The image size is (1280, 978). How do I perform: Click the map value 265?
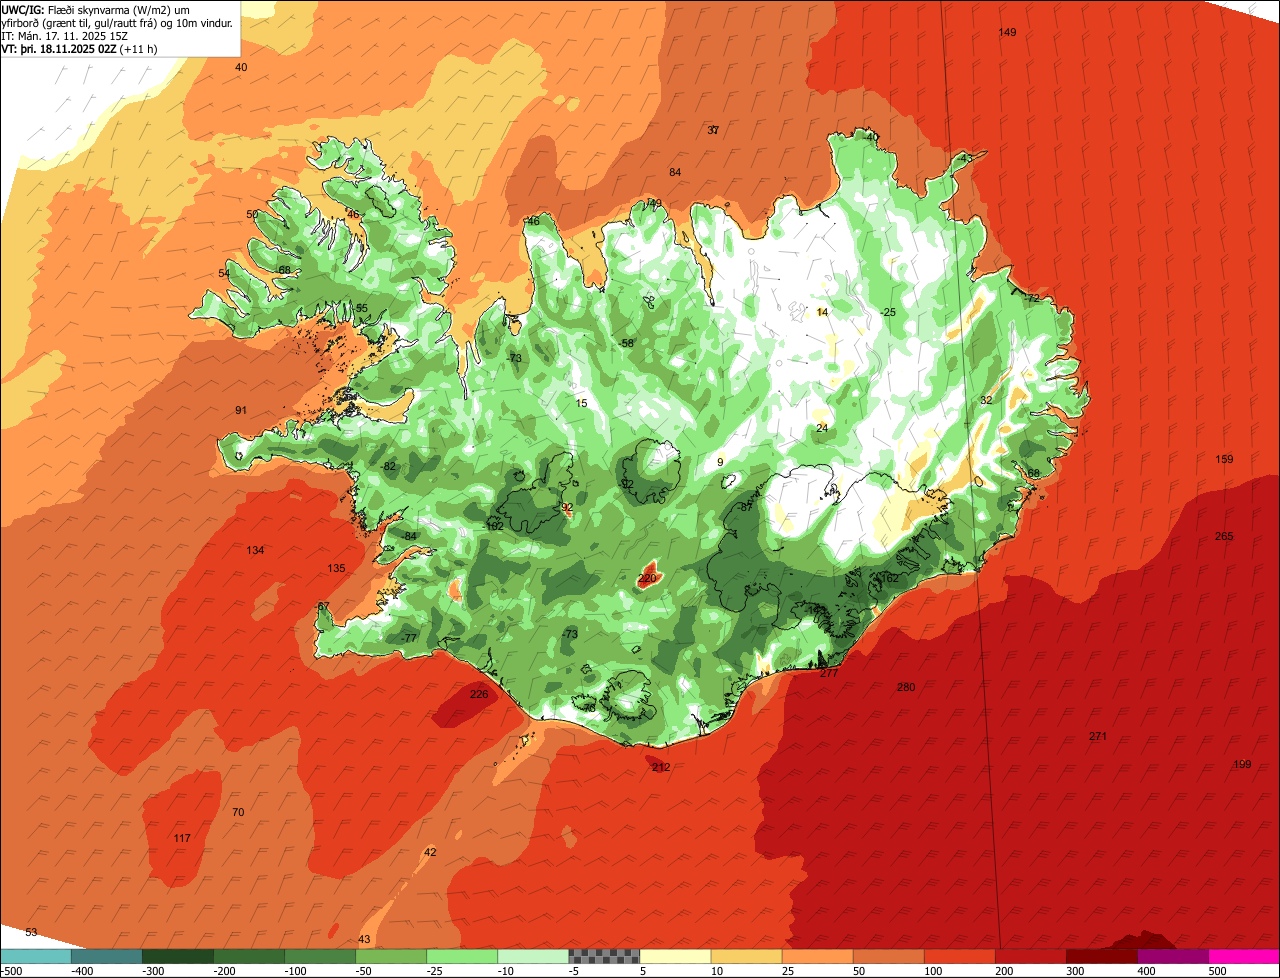[1224, 536]
